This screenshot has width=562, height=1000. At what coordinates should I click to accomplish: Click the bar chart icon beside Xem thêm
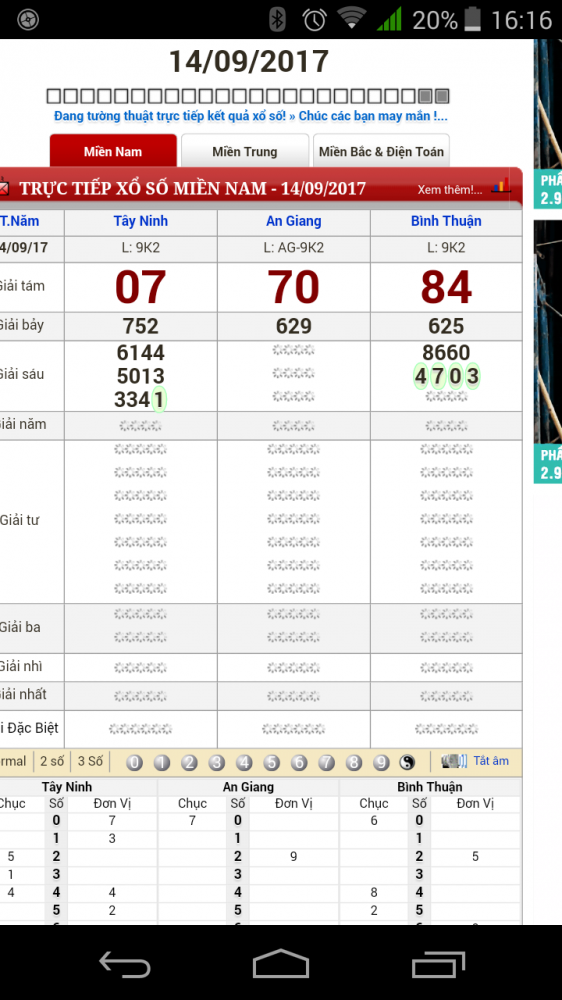tap(502, 186)
